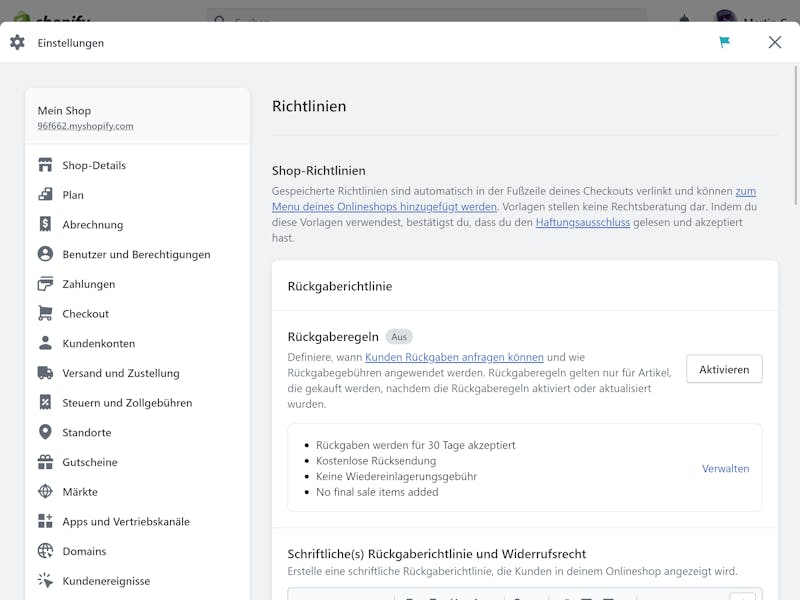The width and height of the screenshot is (800, 600).
Task: Click the Benutzer und Berechtigungen person icon
Action: tap(45, 254)
